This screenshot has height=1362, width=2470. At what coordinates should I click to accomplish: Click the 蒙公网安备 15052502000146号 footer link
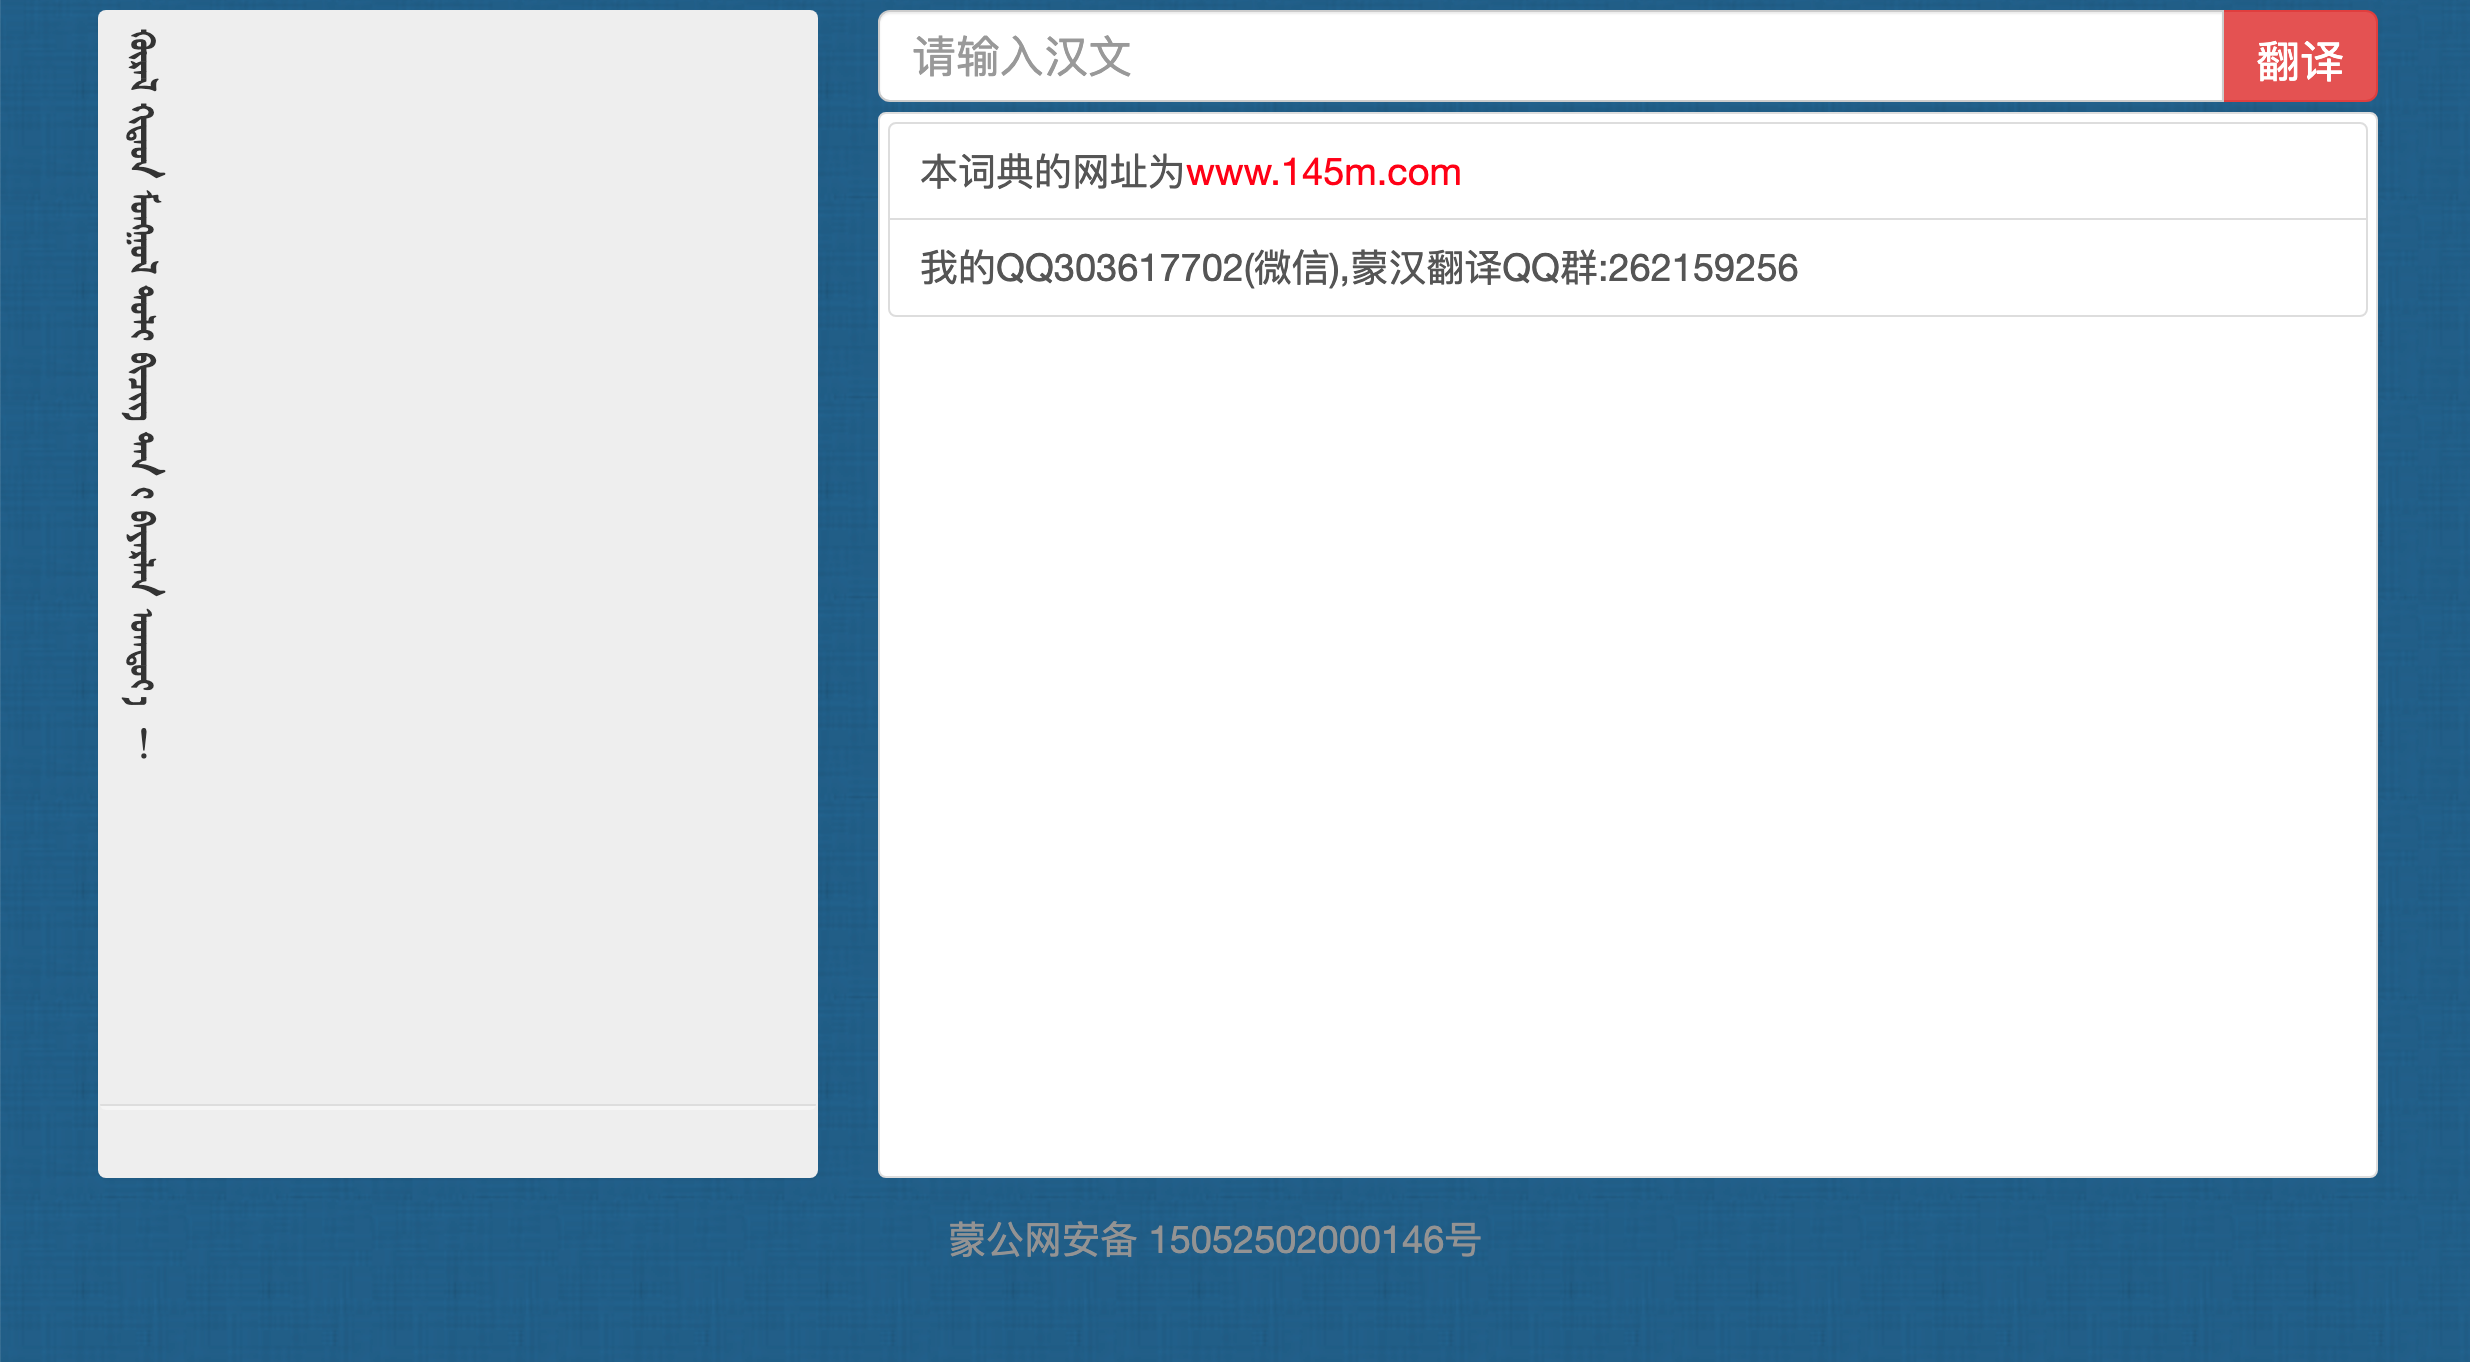pyautogui.click(x=1212, y=1240)
